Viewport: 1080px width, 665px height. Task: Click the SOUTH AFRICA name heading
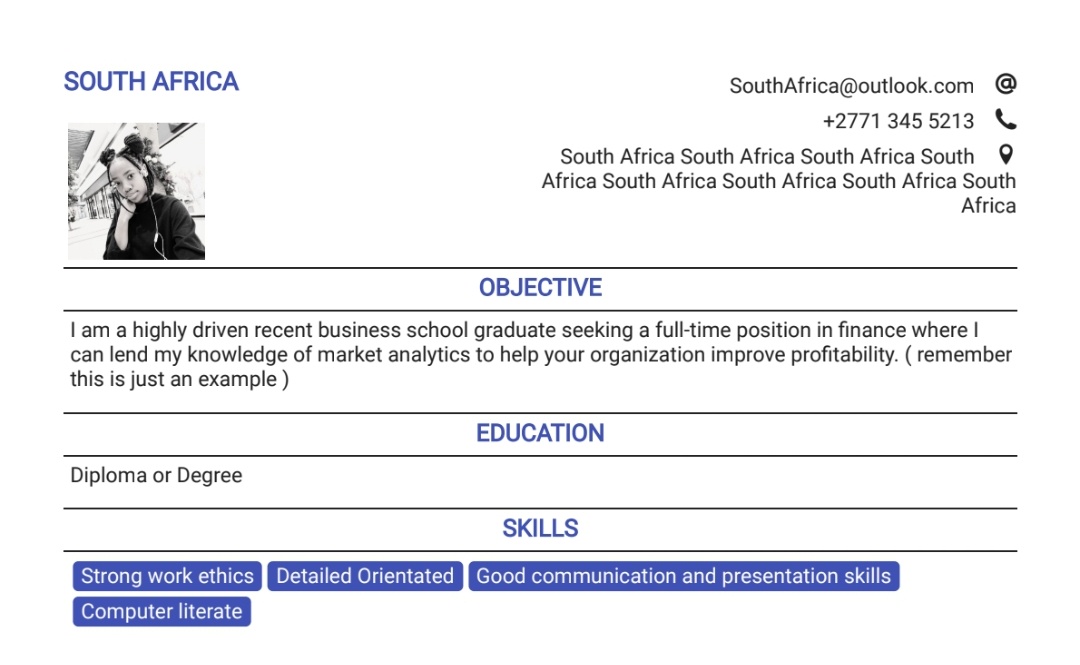(x=151, y=82)
